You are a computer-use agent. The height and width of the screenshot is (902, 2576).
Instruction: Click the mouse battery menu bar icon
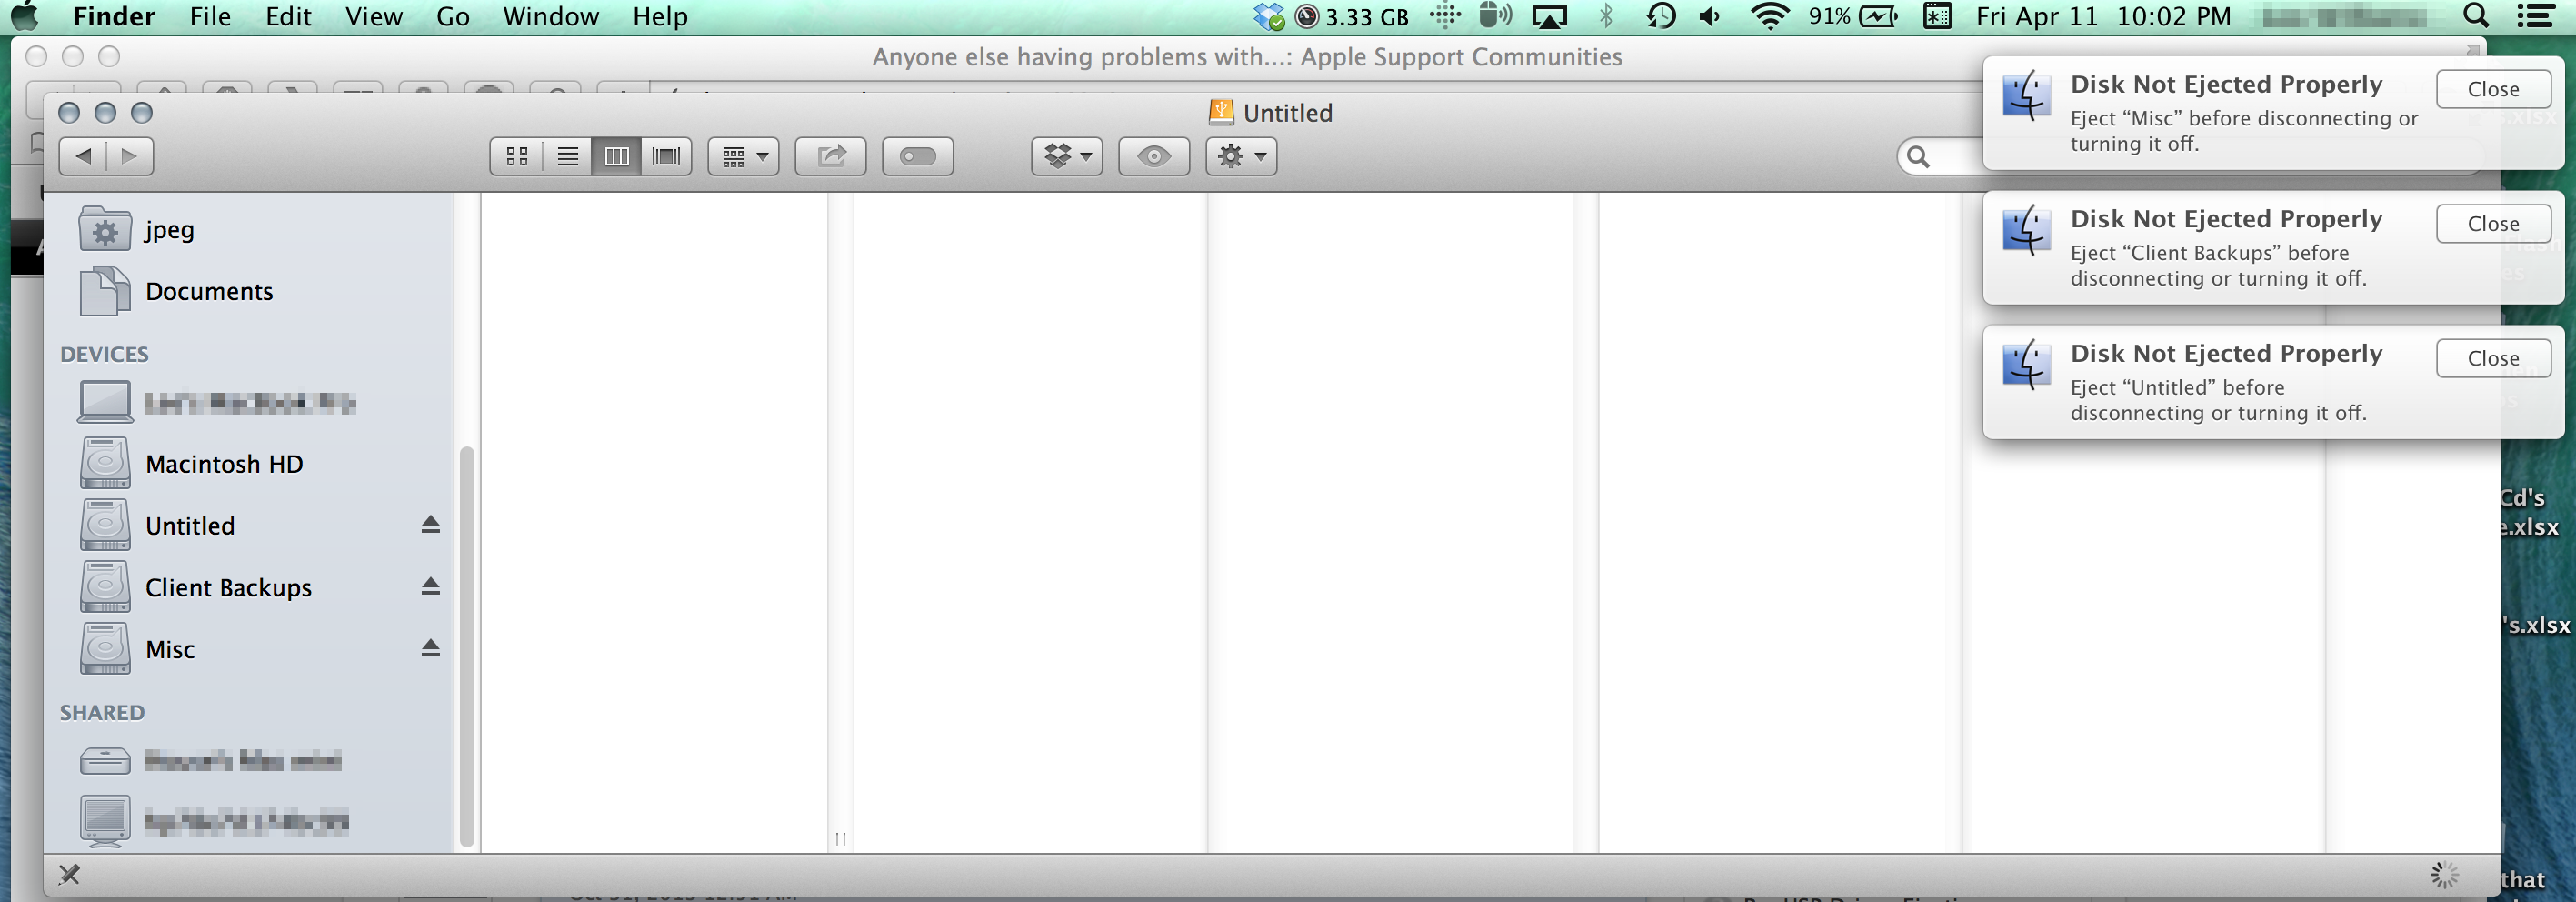click(x=1495, y=16)
